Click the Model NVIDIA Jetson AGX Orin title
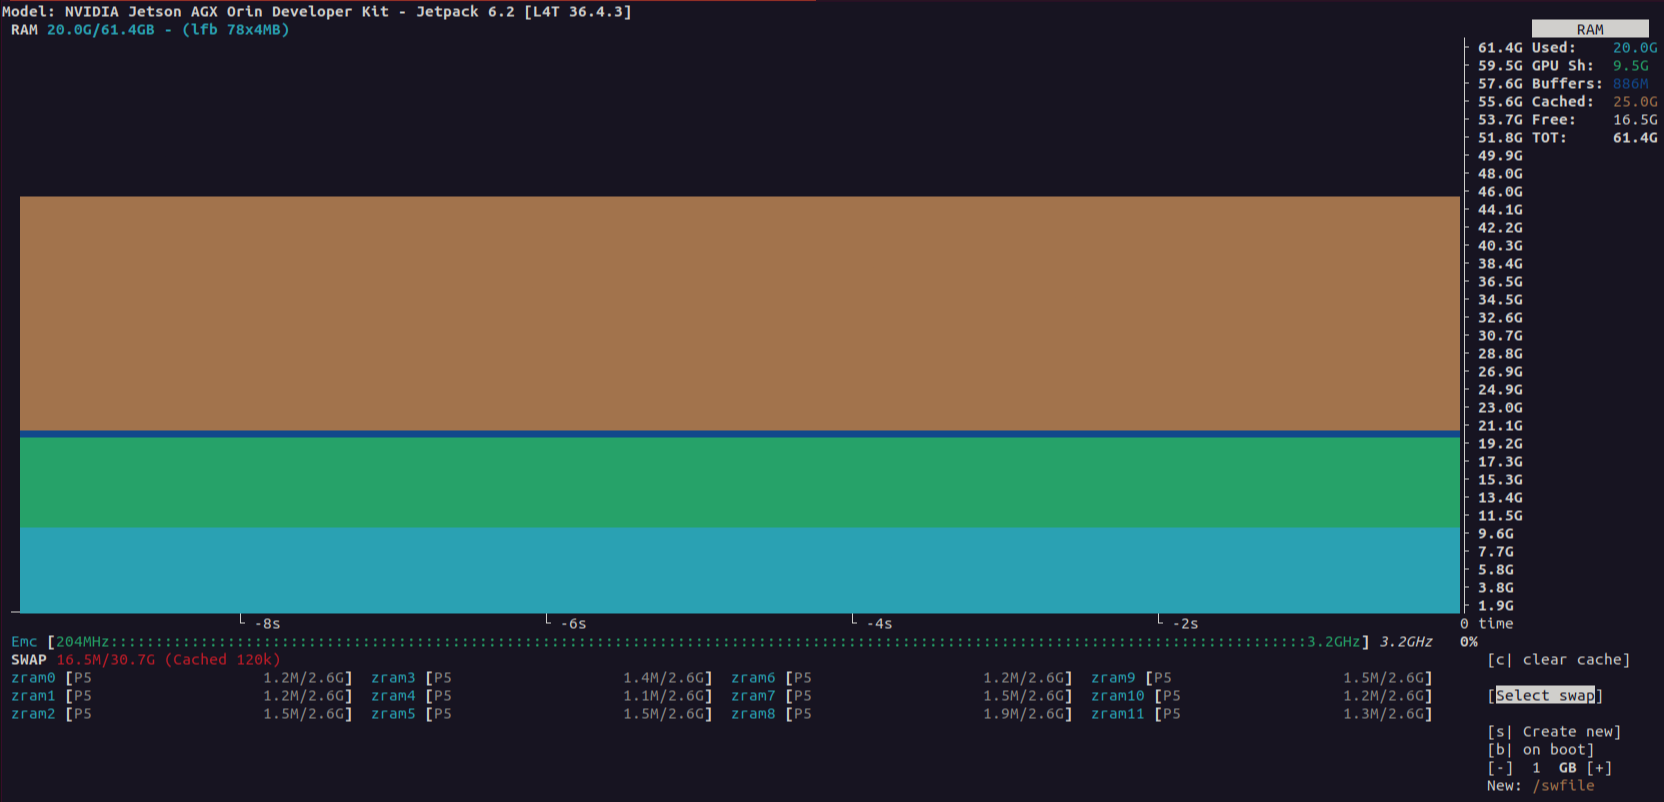The width and height of the screenshot is (1664, 802). point(317,11)
